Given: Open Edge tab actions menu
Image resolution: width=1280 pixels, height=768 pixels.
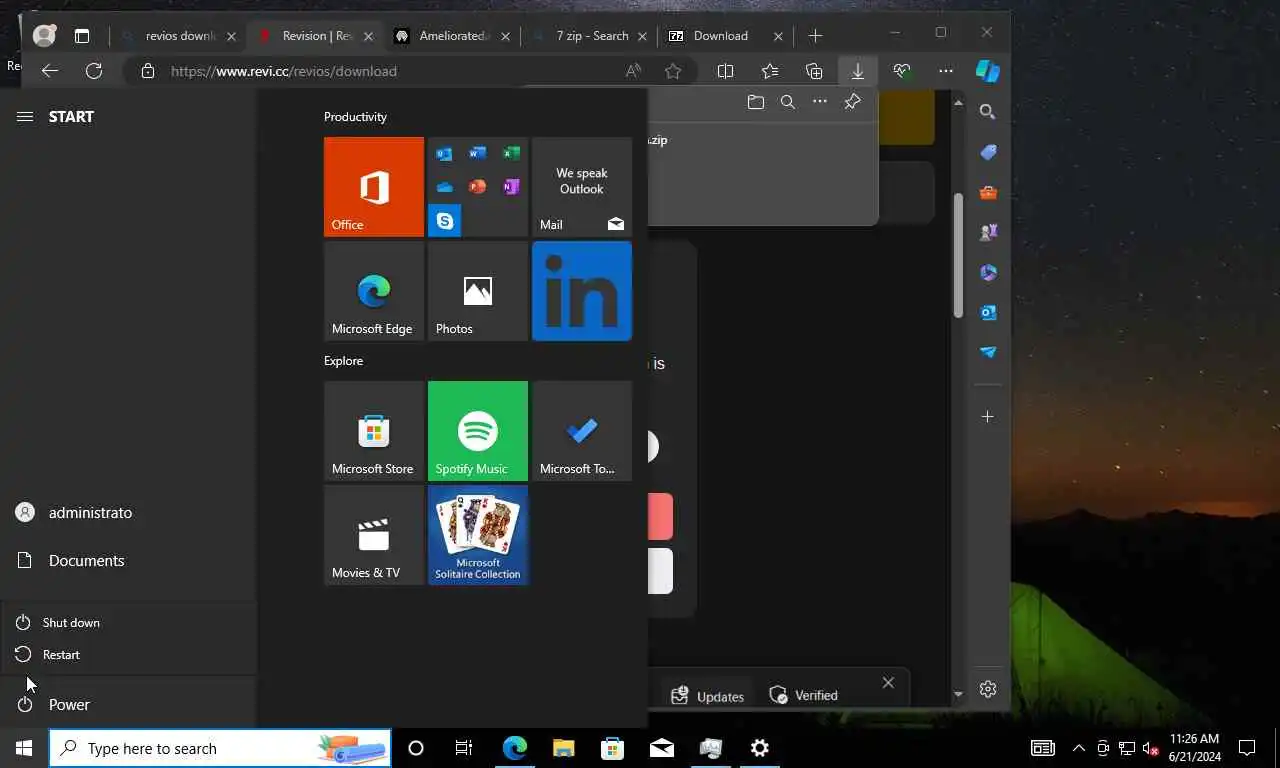Looking at the screenshot, I should point(82,36).
